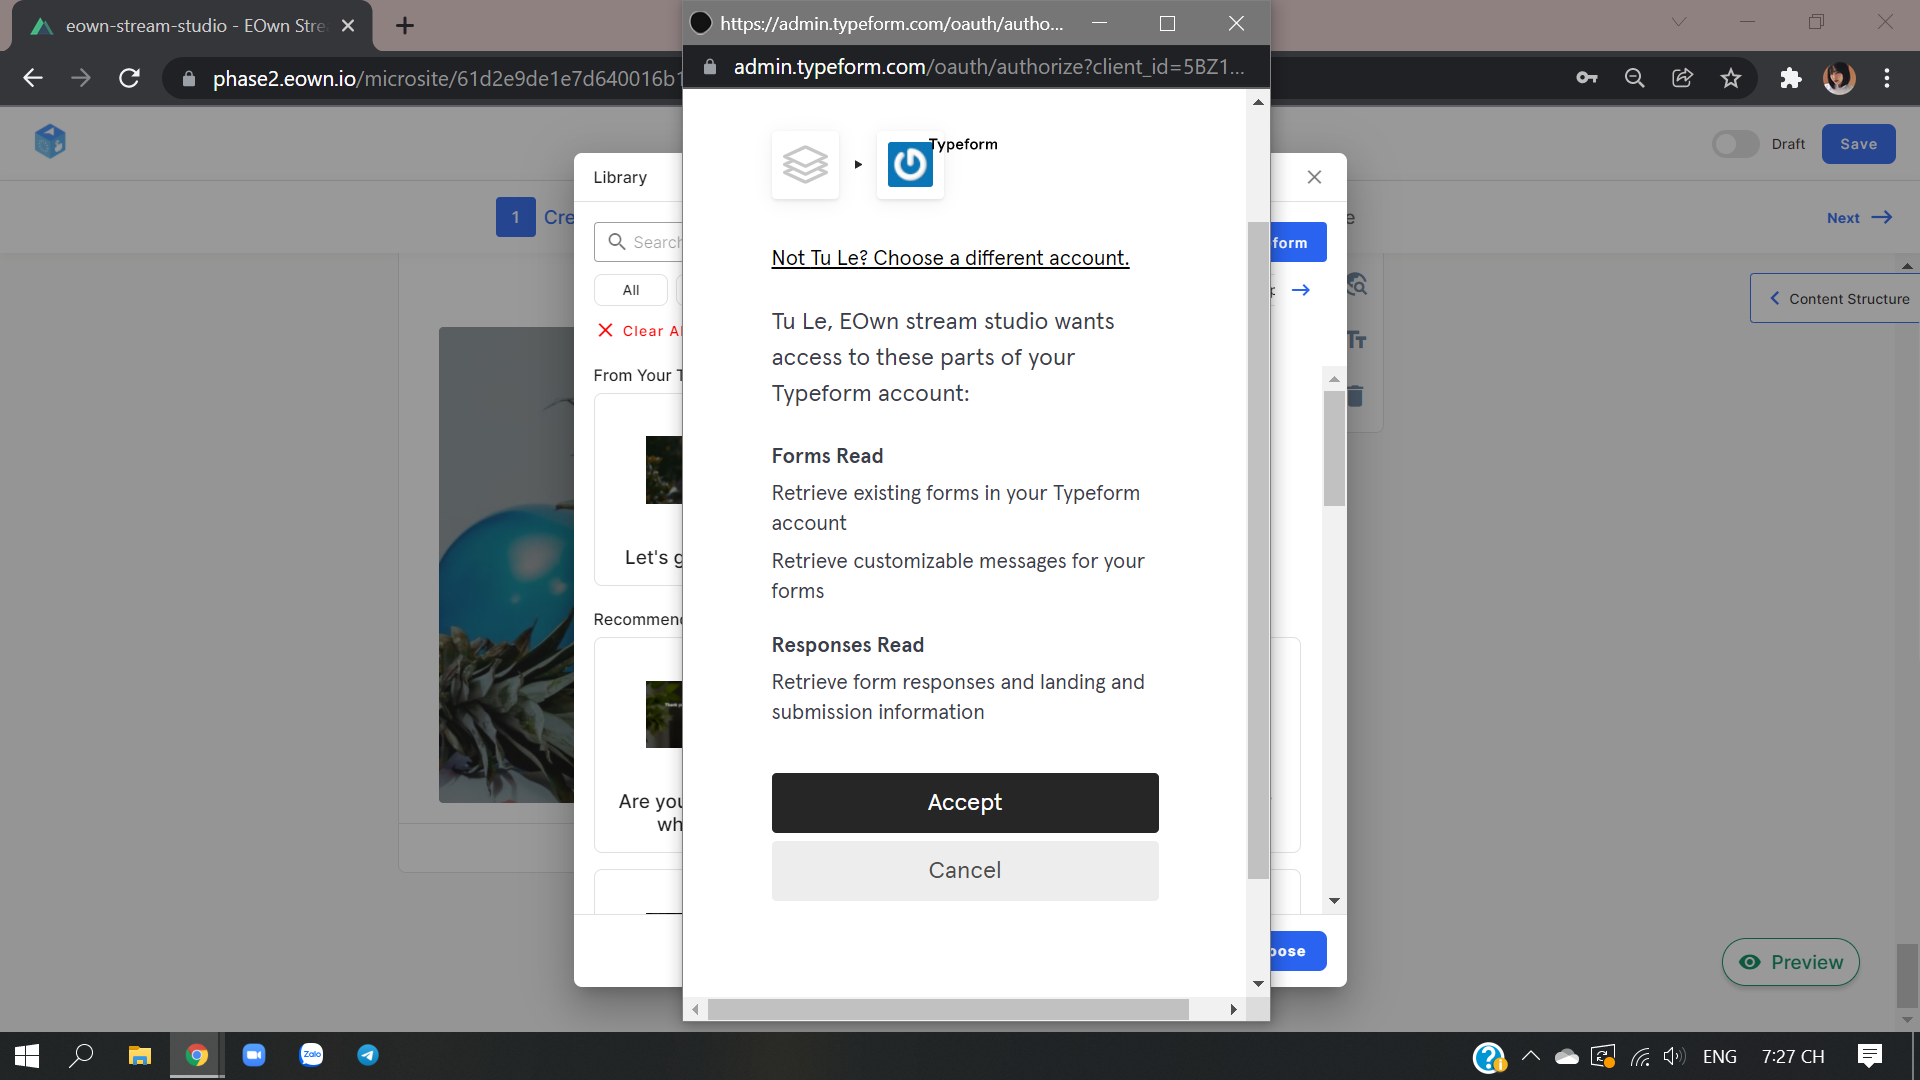Close the eown-stream-studio tab
1920x1080 pixels.
[x=348, y=26]
